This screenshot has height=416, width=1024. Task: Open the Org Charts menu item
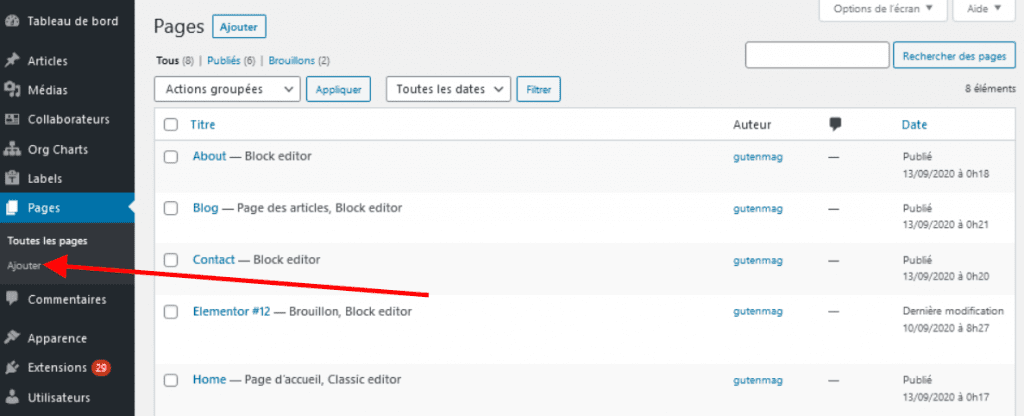[57, 150]
